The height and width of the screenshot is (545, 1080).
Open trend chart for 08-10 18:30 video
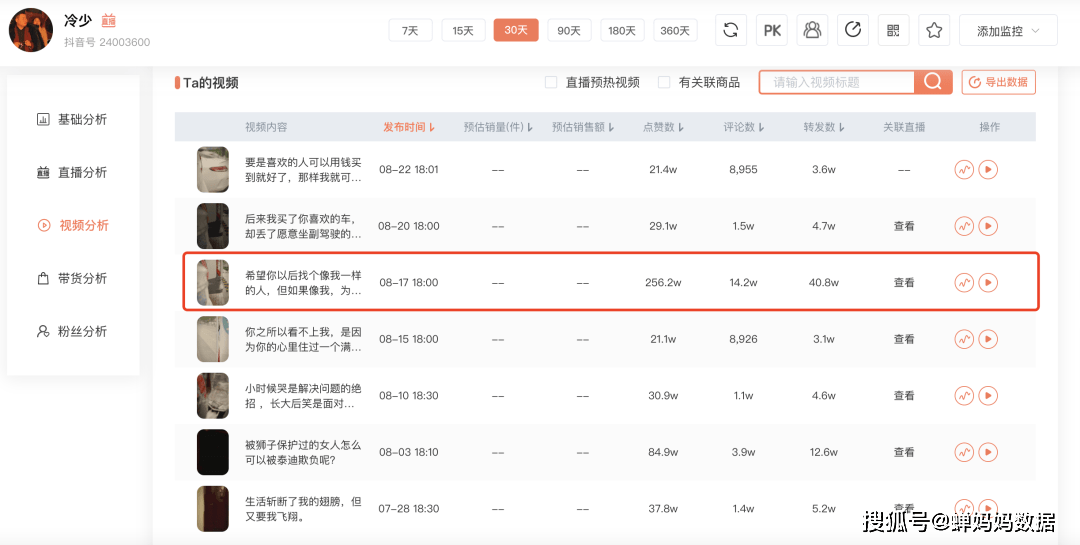coord(964,395)
